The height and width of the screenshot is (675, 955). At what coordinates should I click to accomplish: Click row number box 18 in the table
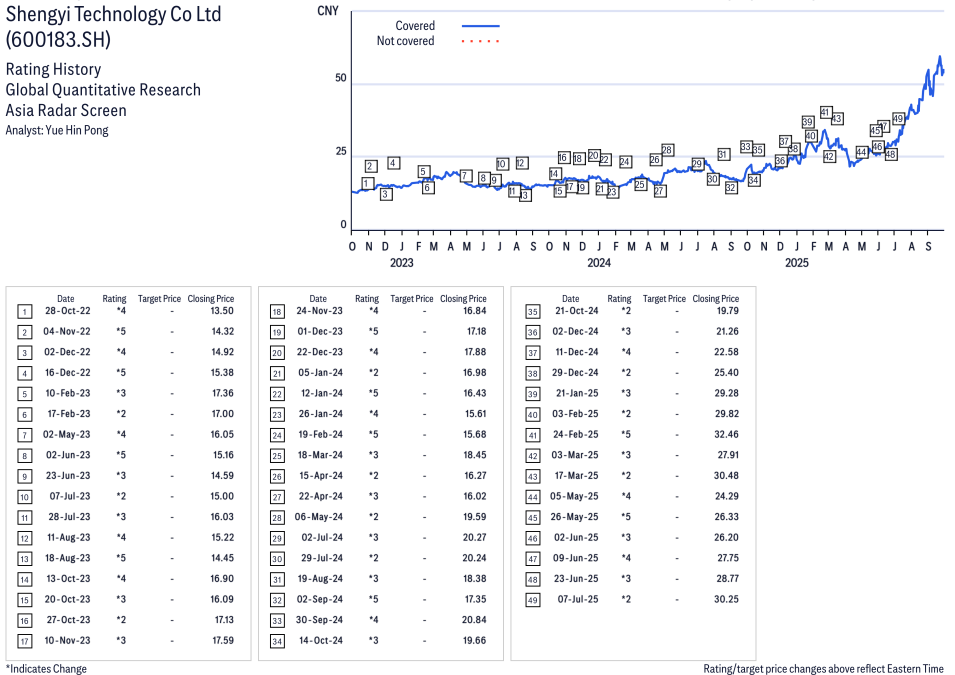[277, 312]
